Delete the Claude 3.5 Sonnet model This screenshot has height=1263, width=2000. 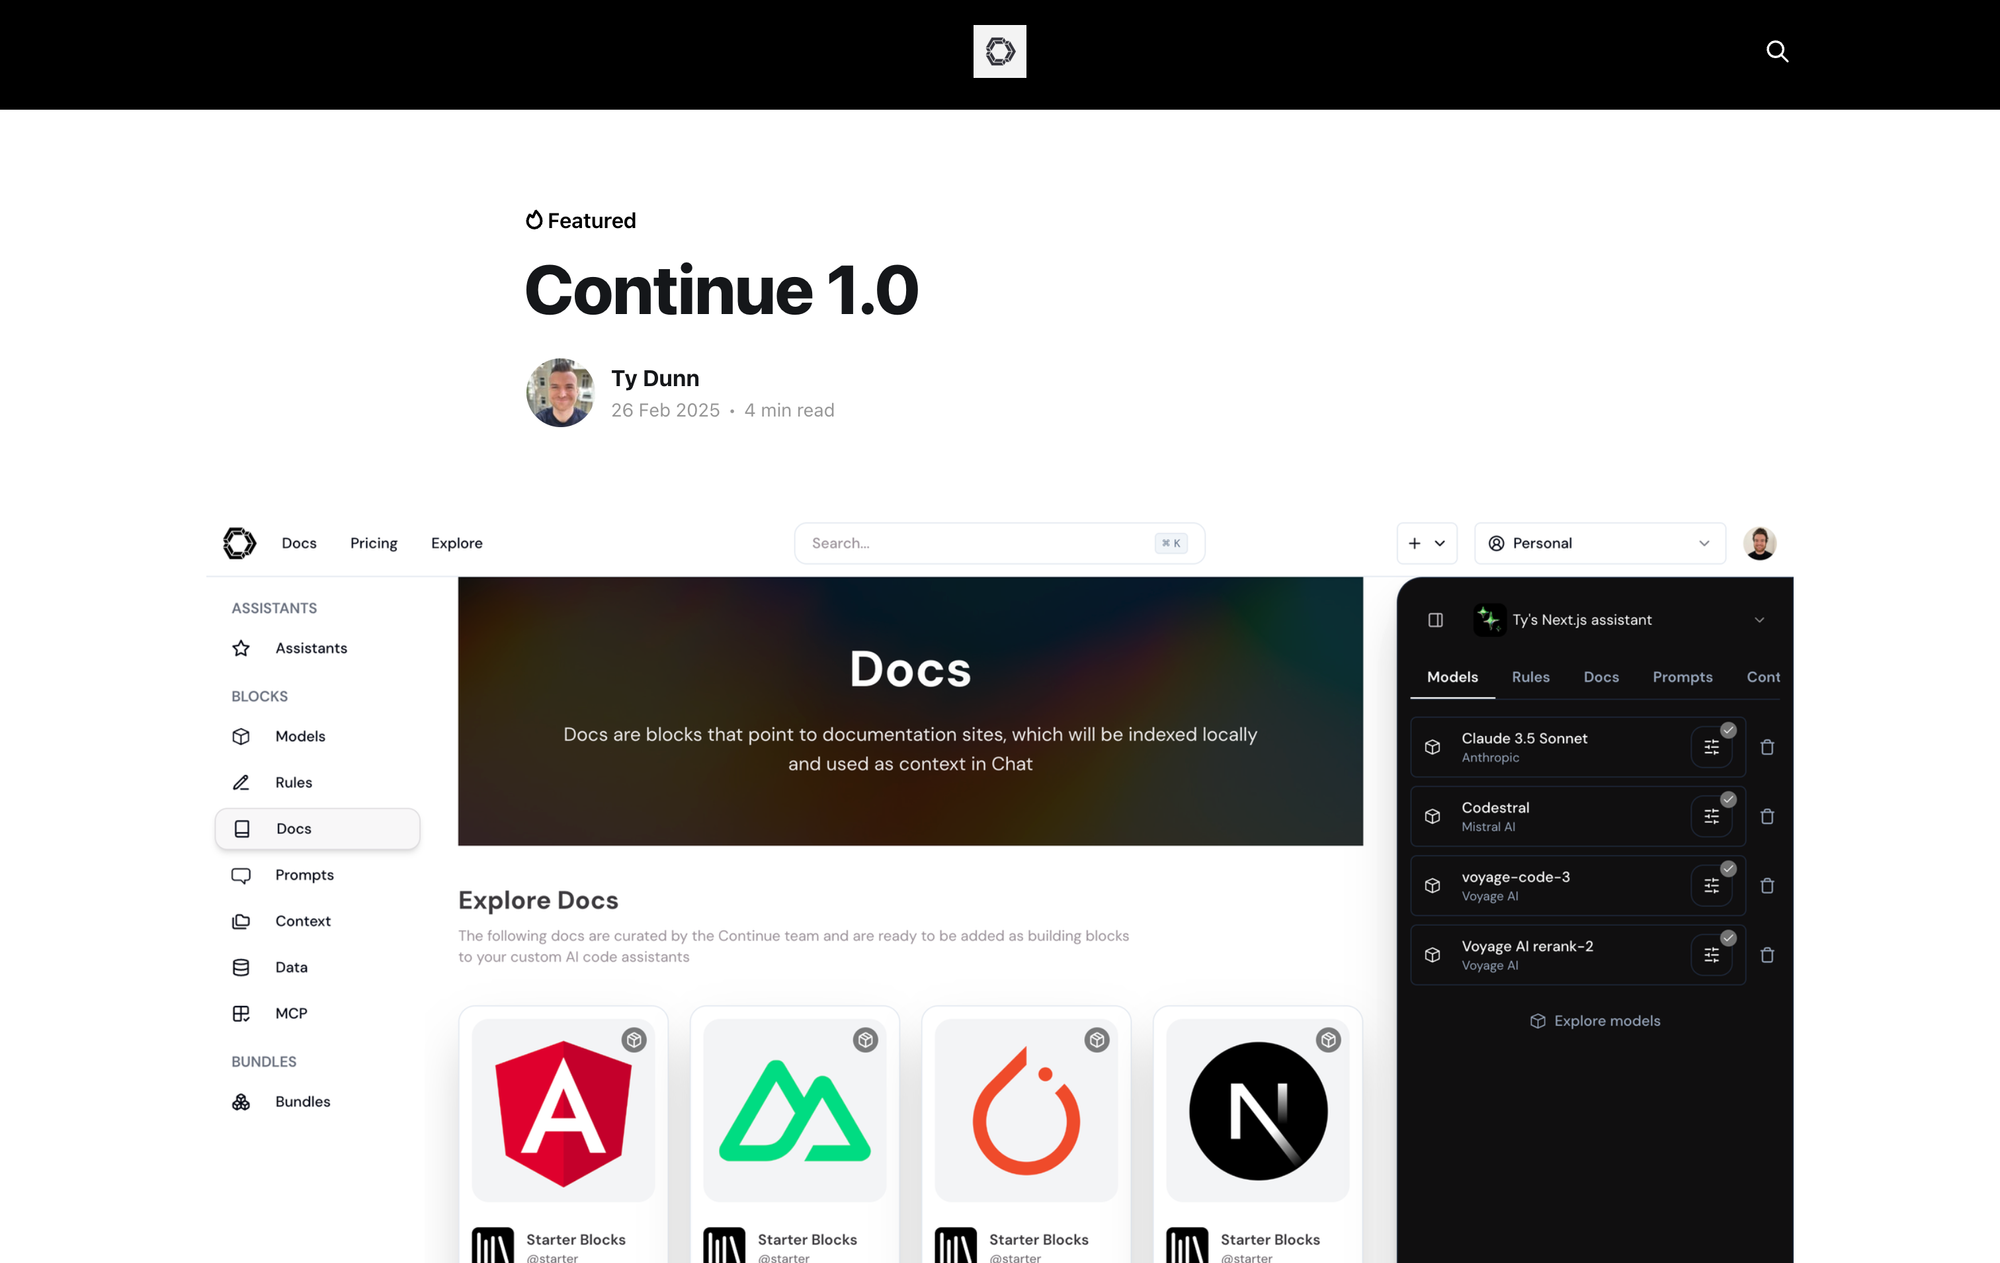(1767, 747)
